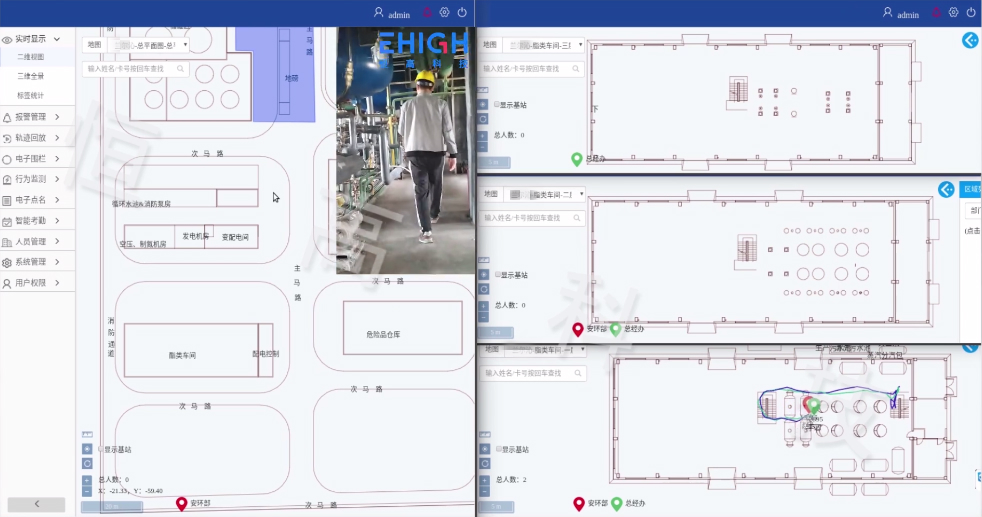Viewport: 982px width, 517px height.
Task: Click ruler measure icon on main site map
Action: point(87,434)
